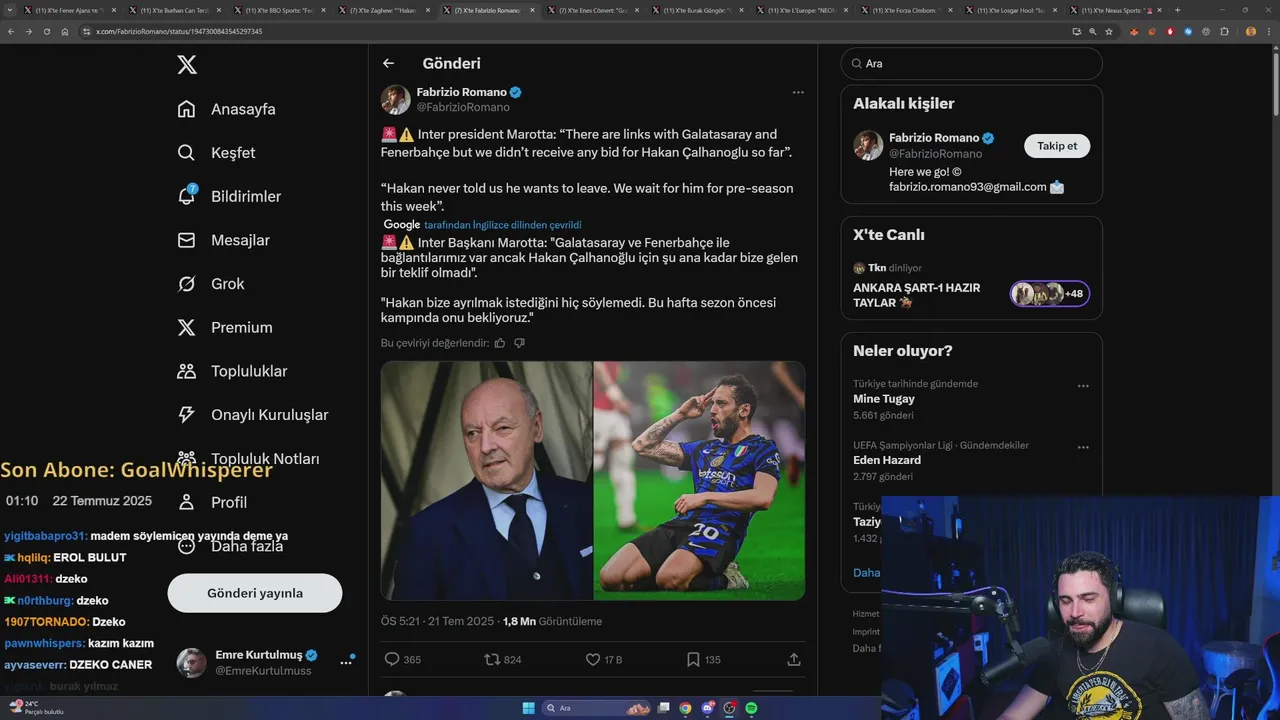Viewport: 1280px width, 720px height.
Task: Open a new browser tab
Action: pyautogui.click(x=1177, y=10)
